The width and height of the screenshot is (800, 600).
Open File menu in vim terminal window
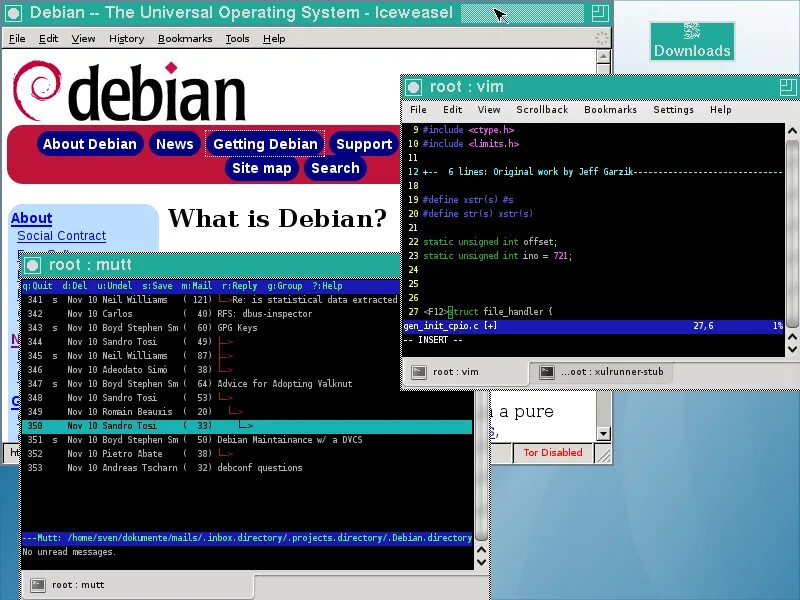[x=418, y=110]
